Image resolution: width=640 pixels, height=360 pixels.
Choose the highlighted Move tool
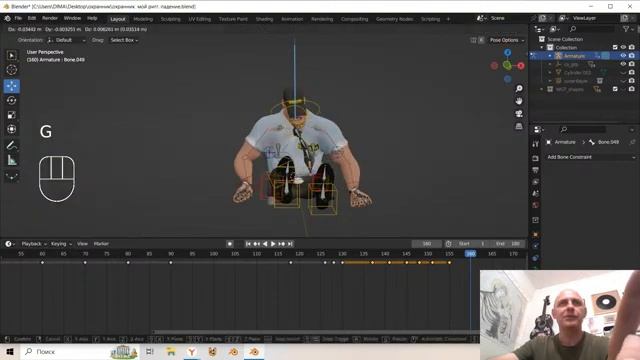(11, 86)
